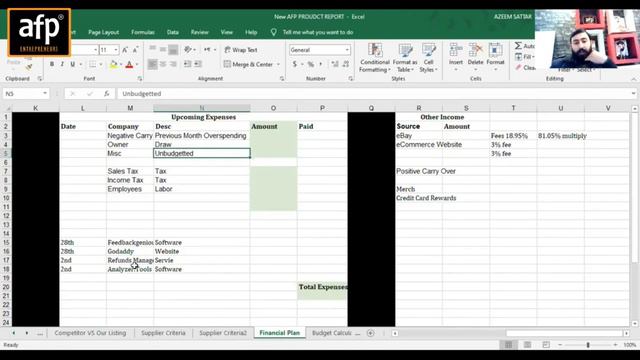Center text horizontally
Viewport: 640px width, 360px height.
(x=163, y=64)
